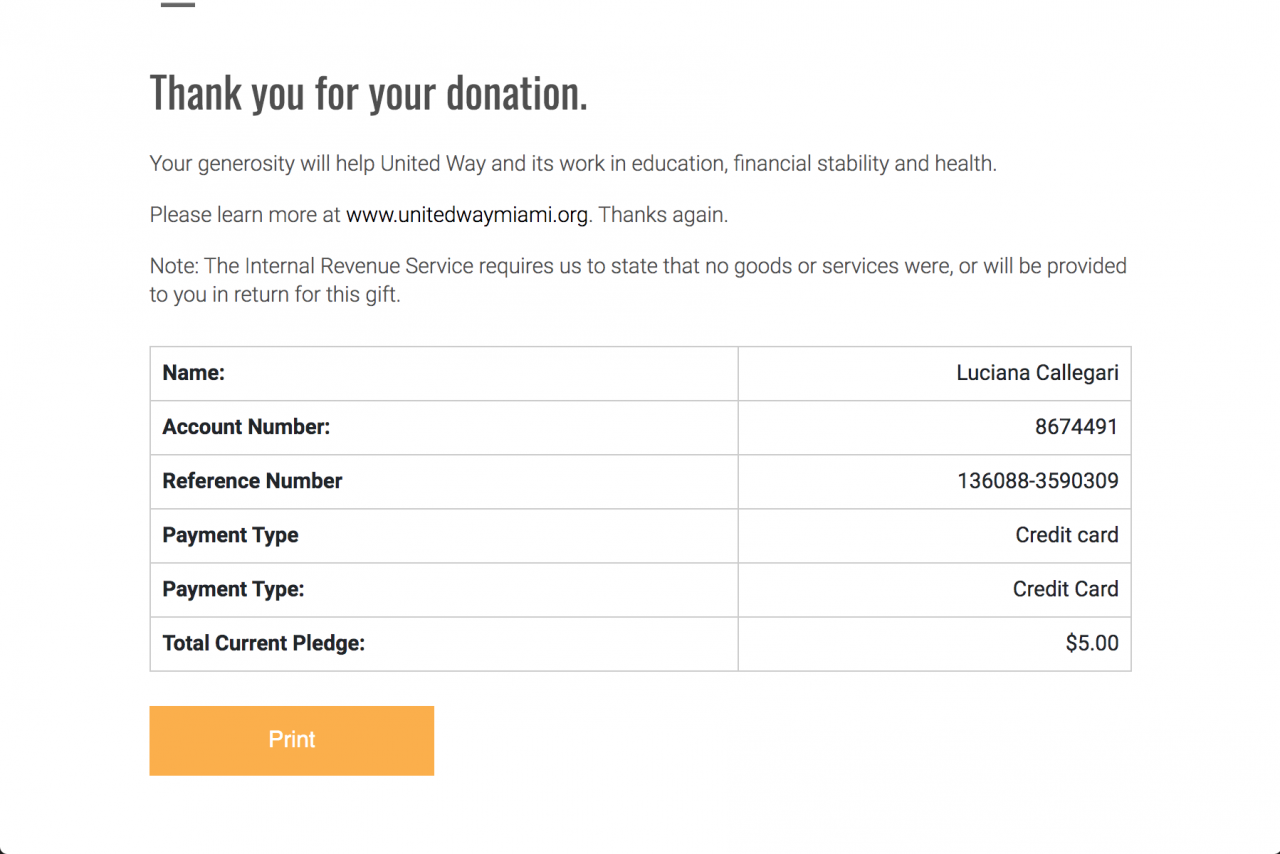Click the generosity message about United Way
The height and width of the screenshot is (854, 1280).
572,163
